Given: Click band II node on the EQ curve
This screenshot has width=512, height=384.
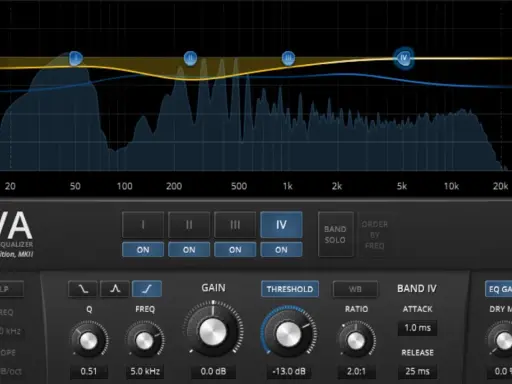Looking at the screenshot, I should pyautogui.click(x=190, y=58).
